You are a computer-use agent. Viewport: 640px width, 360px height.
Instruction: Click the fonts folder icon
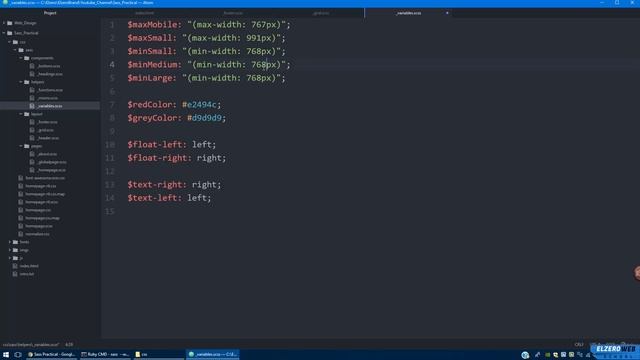click(x=16, y=242)
